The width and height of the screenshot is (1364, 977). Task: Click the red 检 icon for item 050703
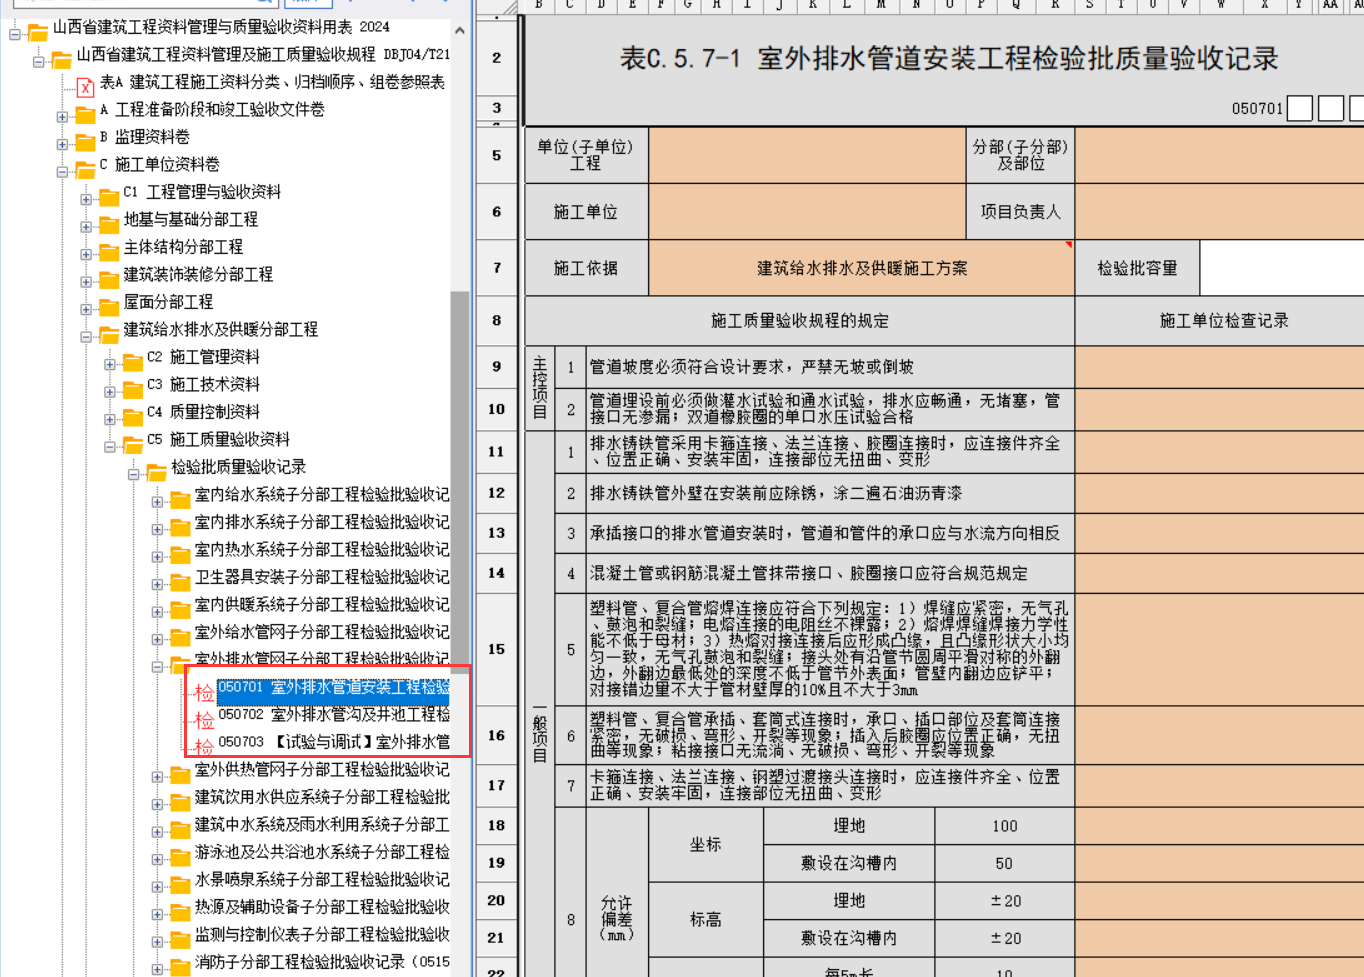coord(204,747)
